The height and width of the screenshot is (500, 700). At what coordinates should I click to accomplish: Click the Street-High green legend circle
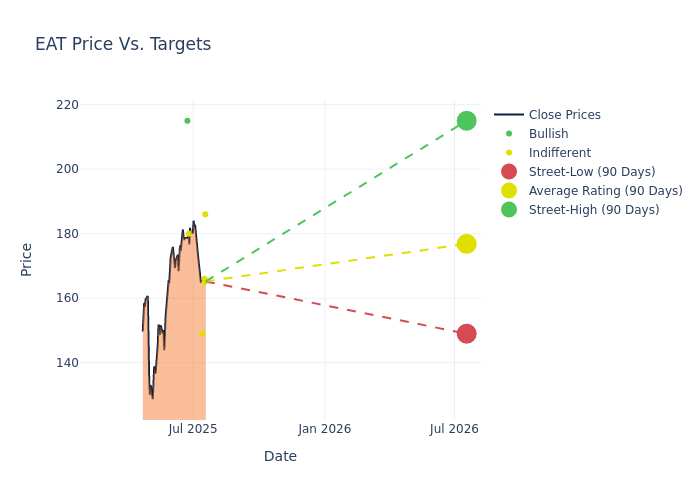coord(509,209)
